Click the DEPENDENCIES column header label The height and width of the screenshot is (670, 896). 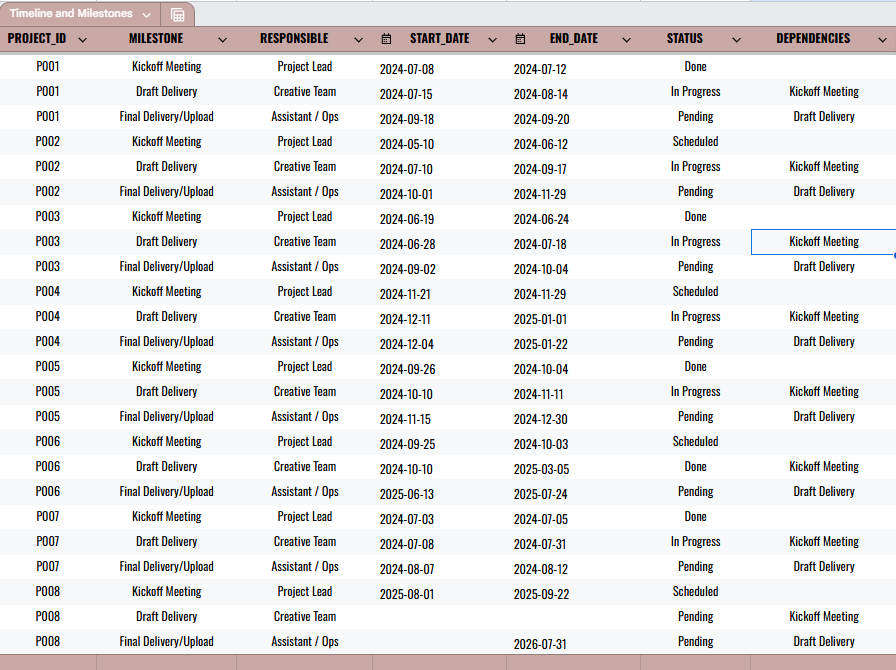[x=813, y=39]
